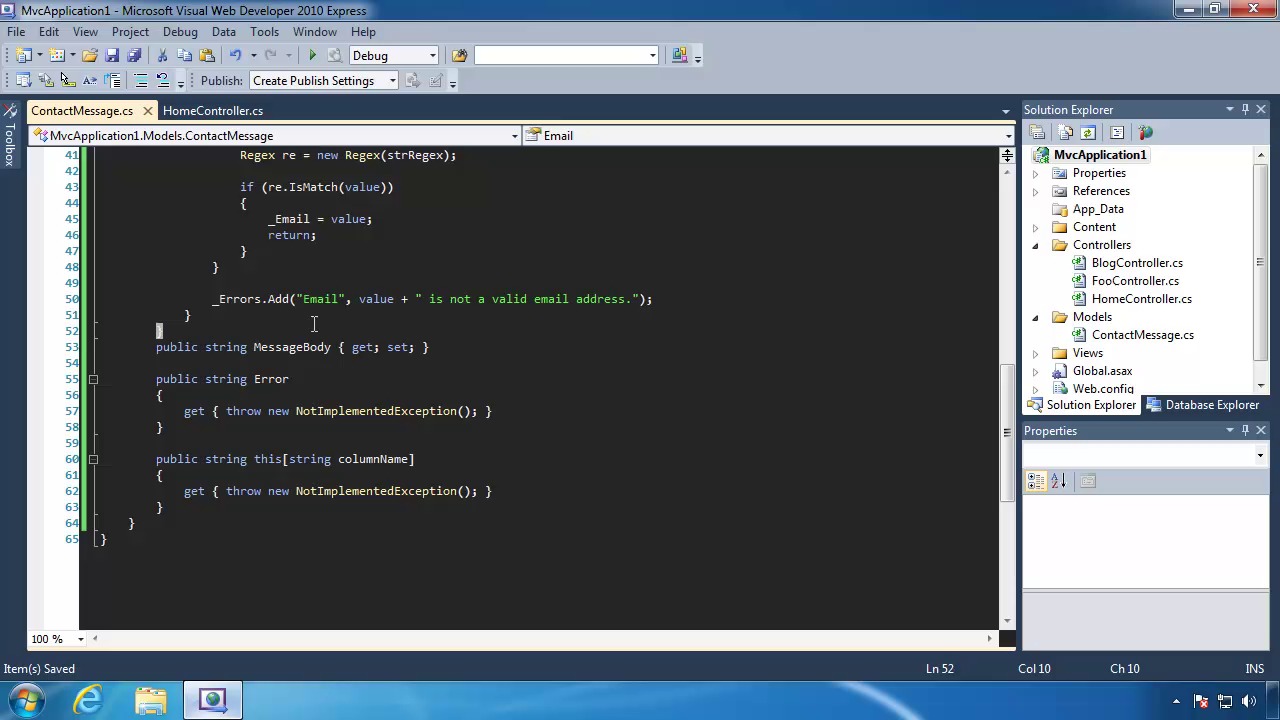Expand the Properties node in Solution Explorer
This screenshot has width=1280, height=720.
coord(1035,173)
